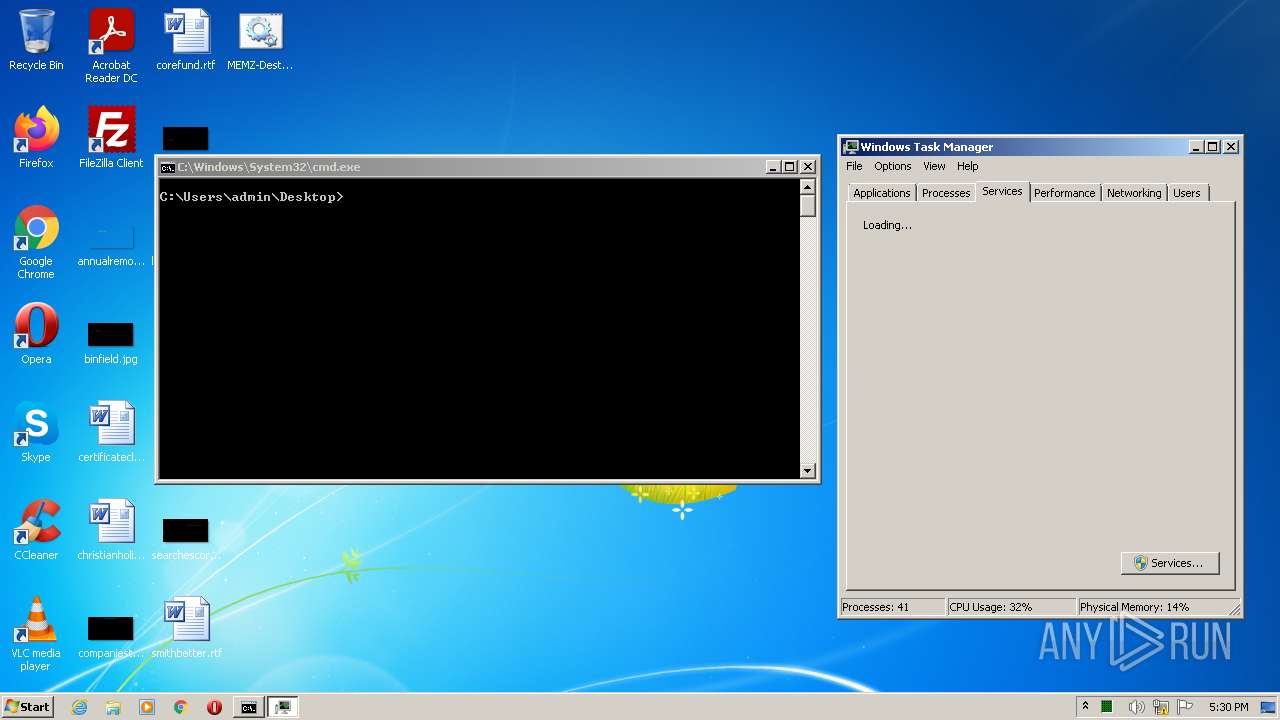Launch Internet Explorer from the taskbar

click(80, 707)
